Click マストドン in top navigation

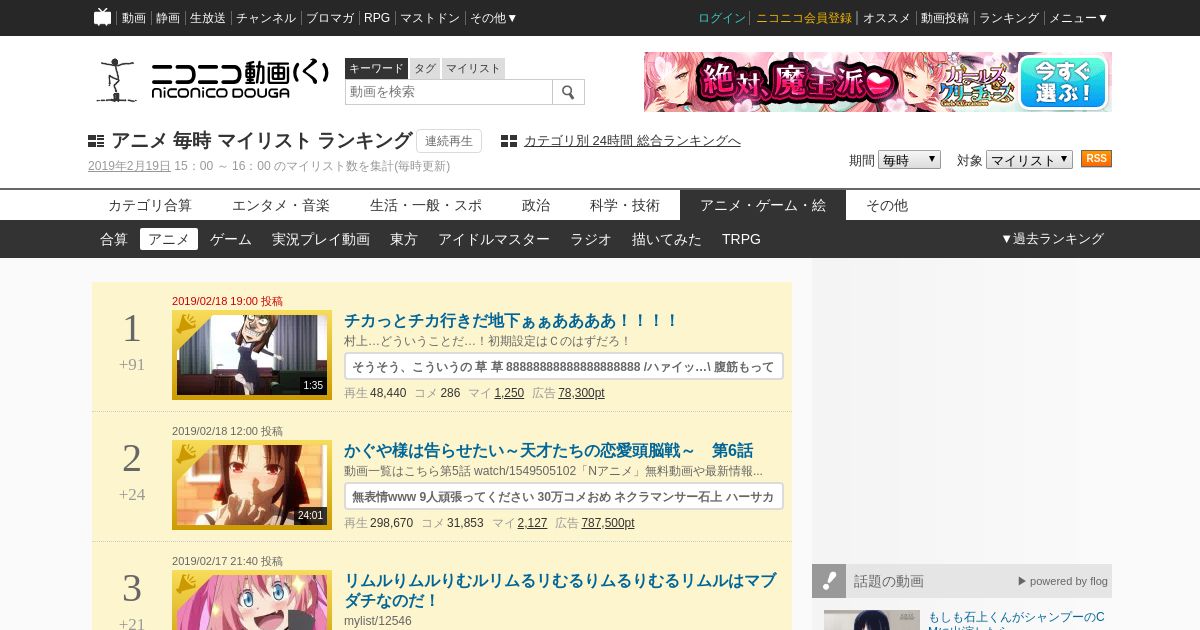(x=430, y=18)
